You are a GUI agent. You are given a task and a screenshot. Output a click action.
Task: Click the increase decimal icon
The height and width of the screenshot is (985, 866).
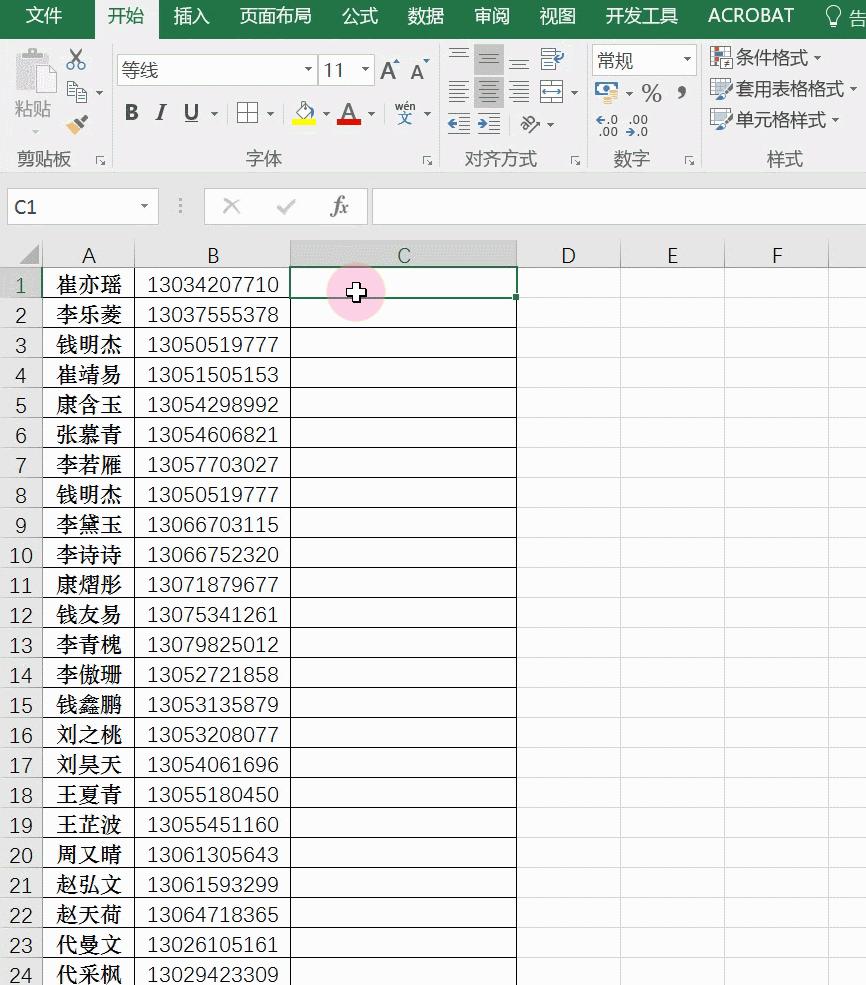click(607, 125)
